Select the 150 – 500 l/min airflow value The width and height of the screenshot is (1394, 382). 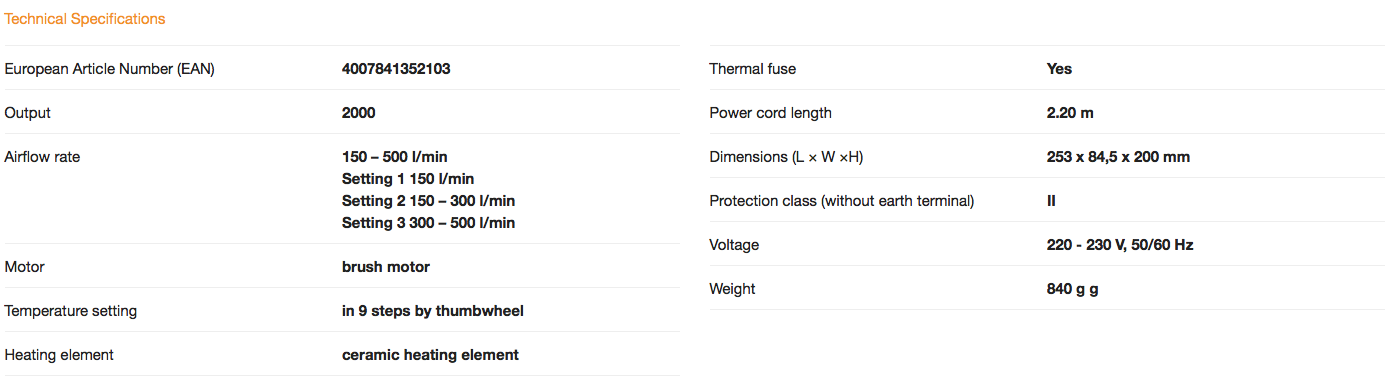tap(395, 157)
